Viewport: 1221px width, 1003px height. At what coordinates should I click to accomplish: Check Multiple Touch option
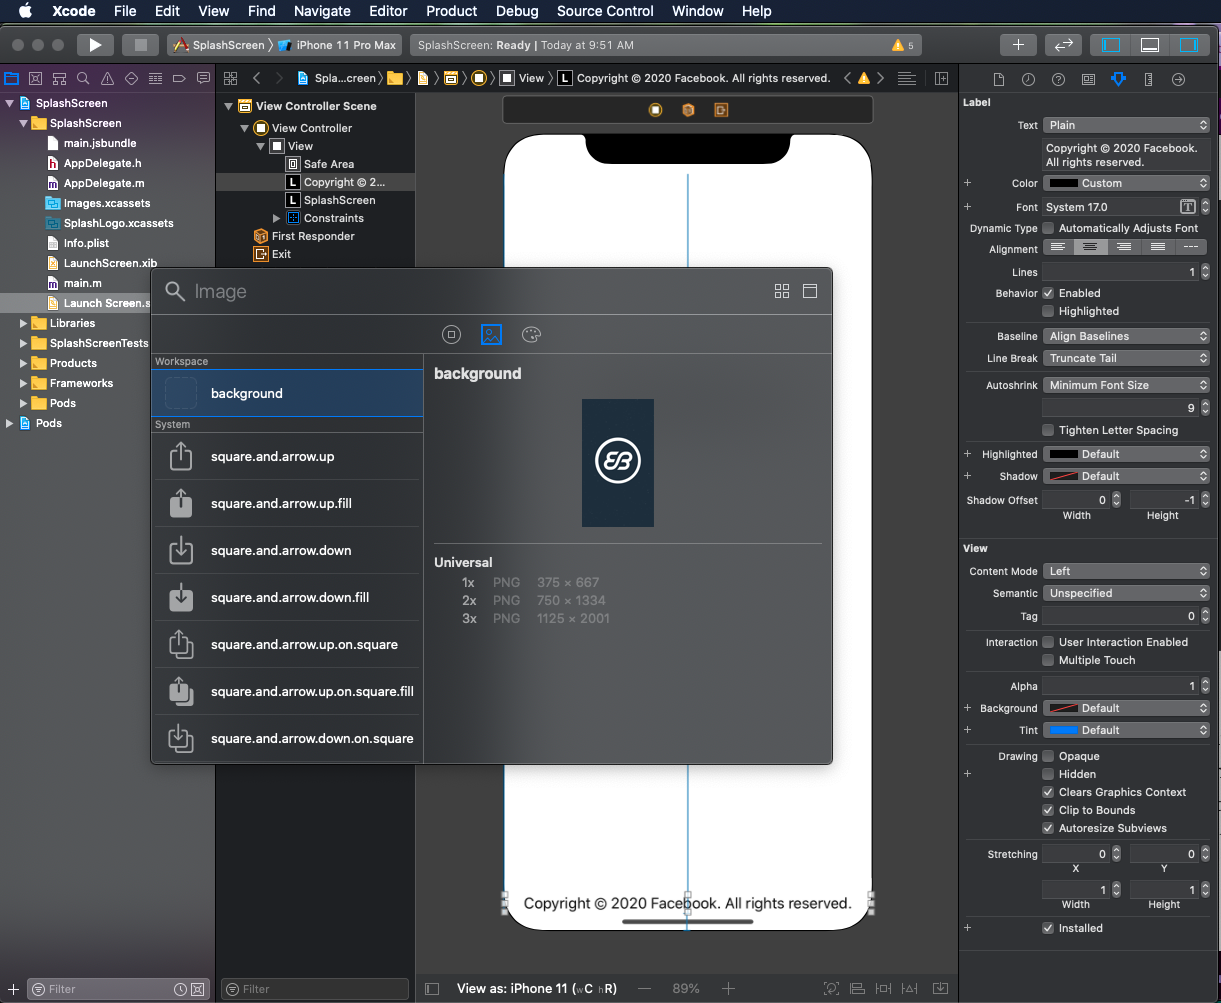tap(1048, 660)
